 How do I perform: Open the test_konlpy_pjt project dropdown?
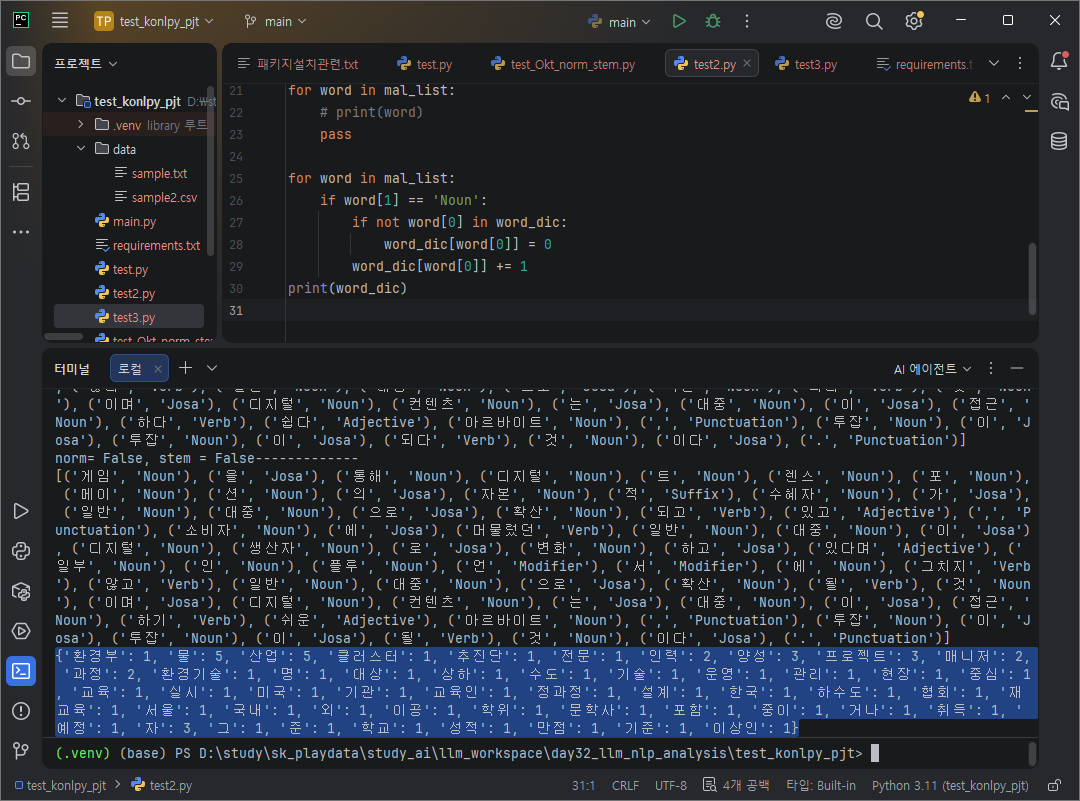(154, 21)
